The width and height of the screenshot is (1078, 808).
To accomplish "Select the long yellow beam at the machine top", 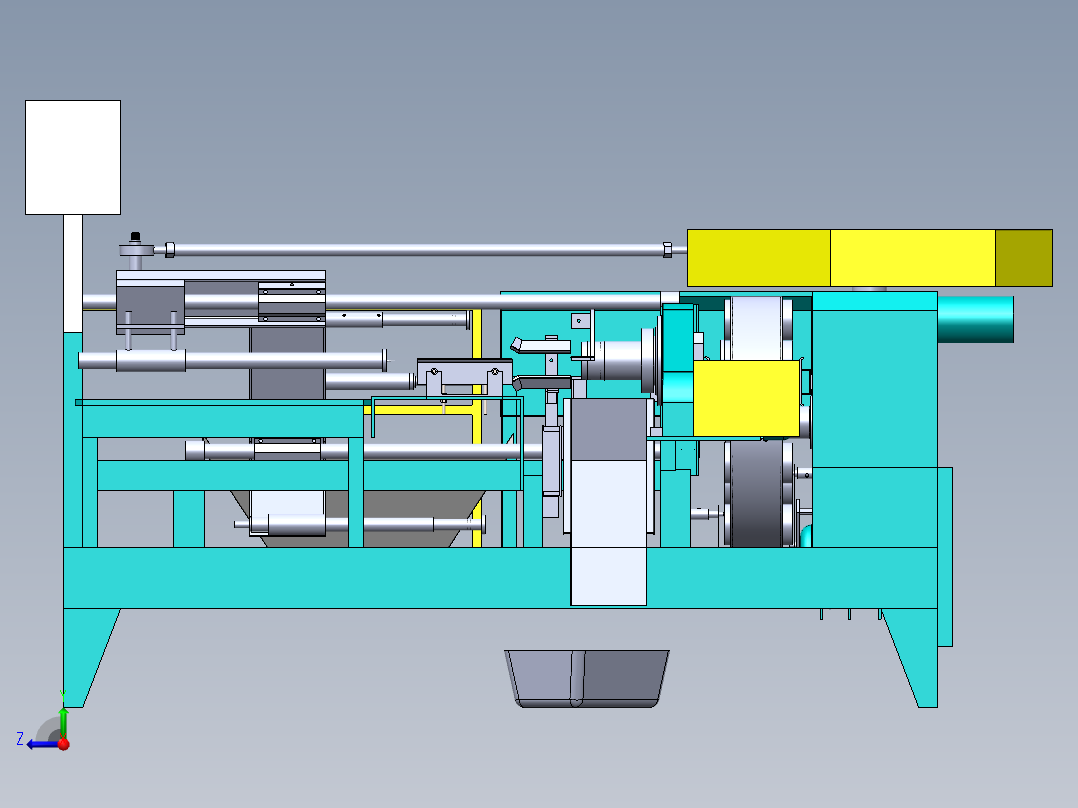I will click(x=870, y=258).
